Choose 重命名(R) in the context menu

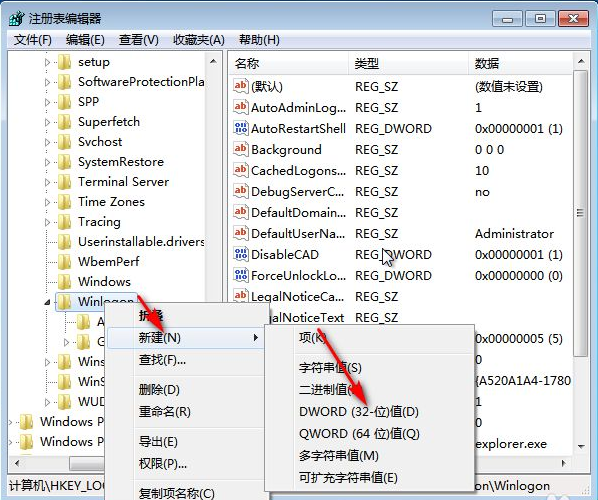coord(185,412)
